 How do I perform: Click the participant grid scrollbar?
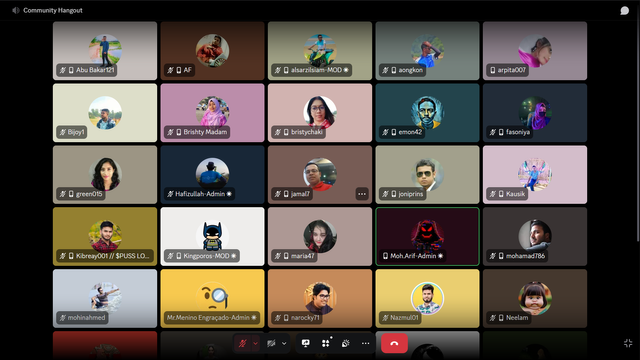click(638, 131)
